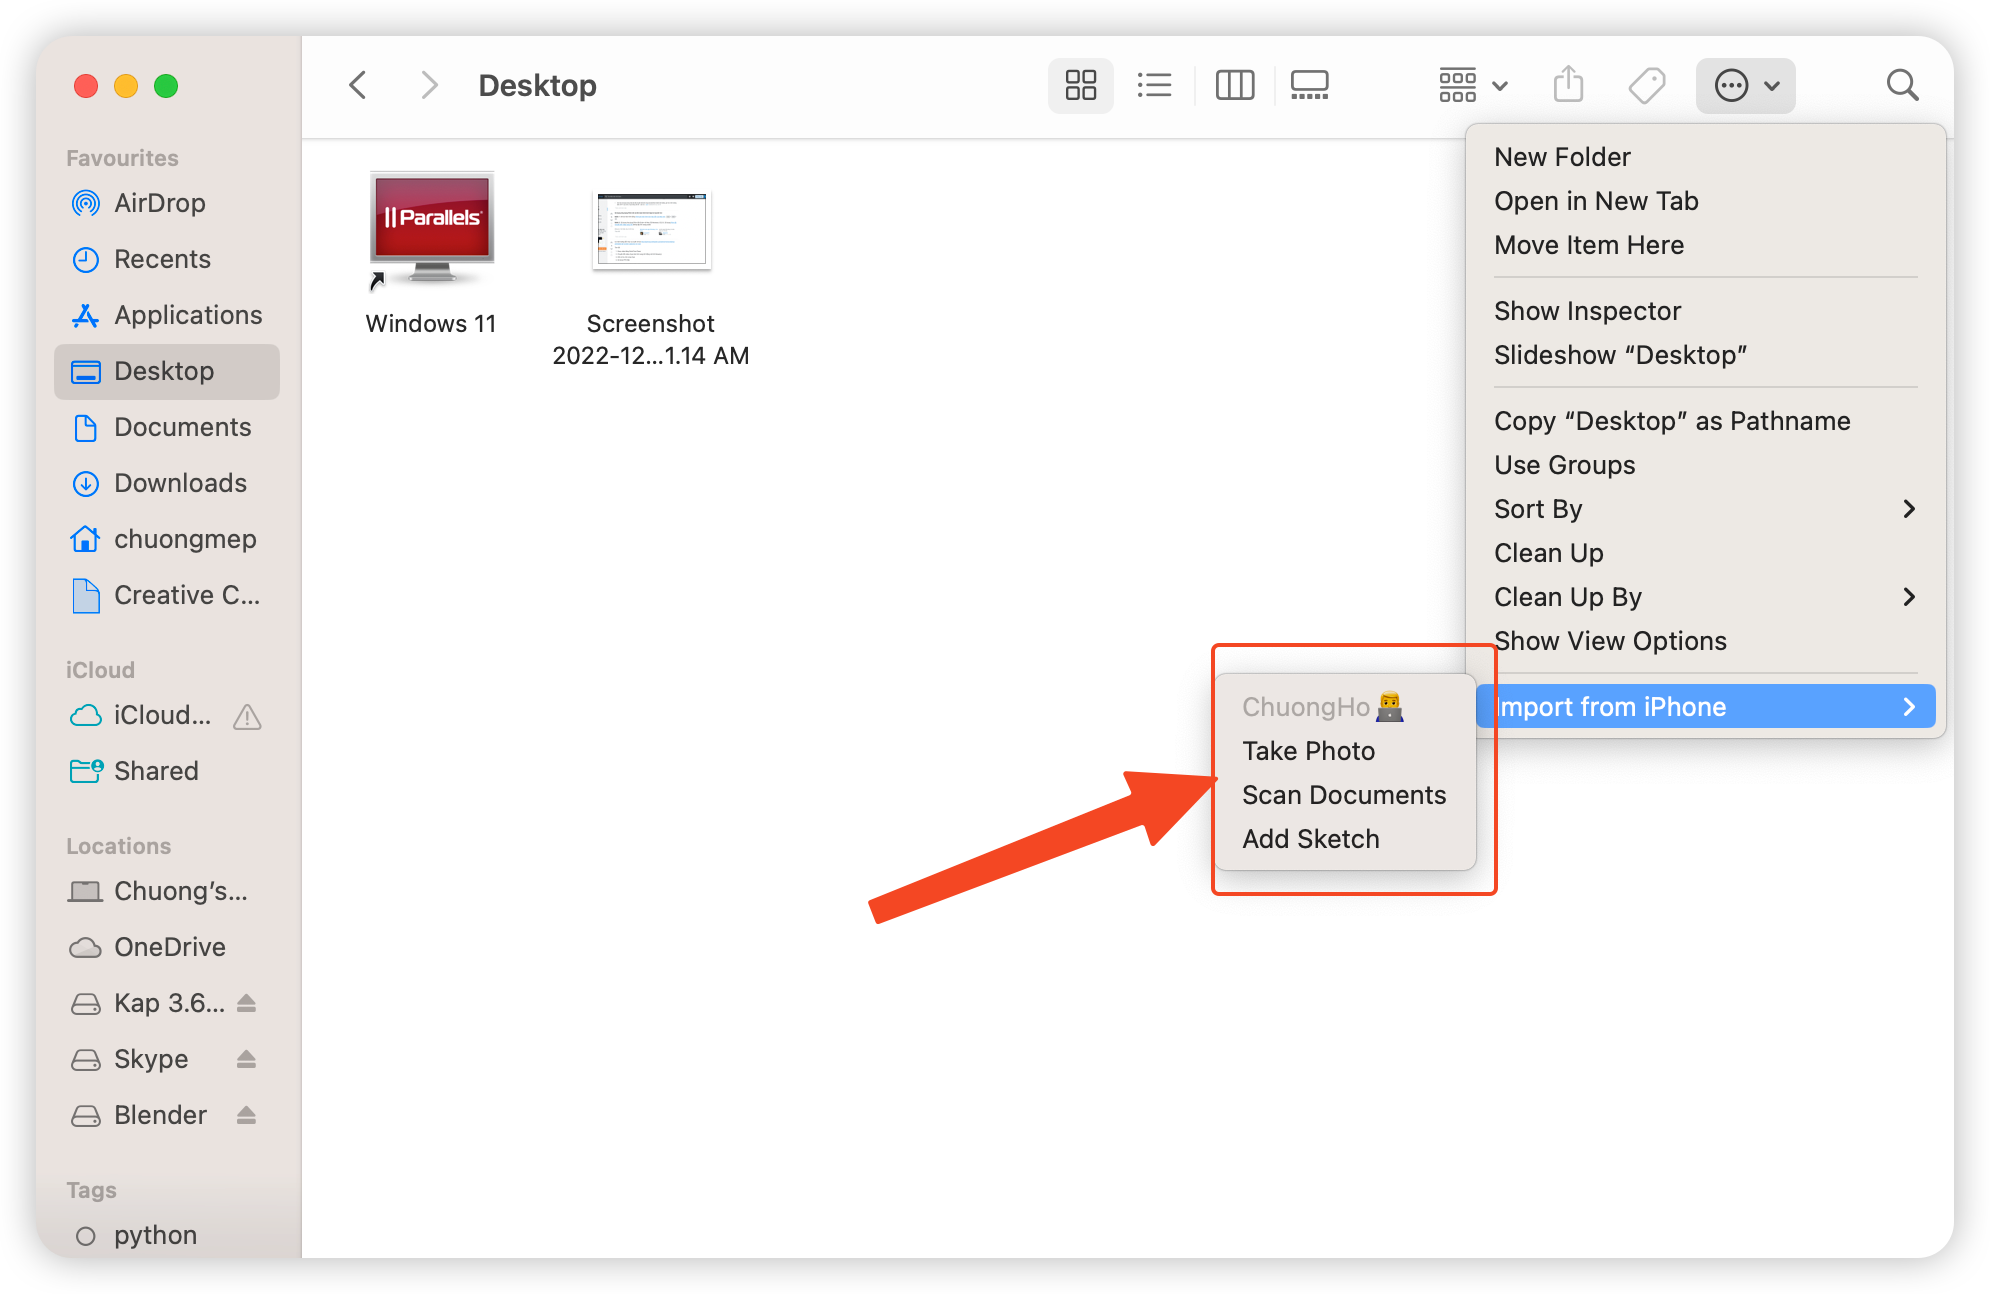
Task: Switch to icon grid view
Action: [1080, 85]
